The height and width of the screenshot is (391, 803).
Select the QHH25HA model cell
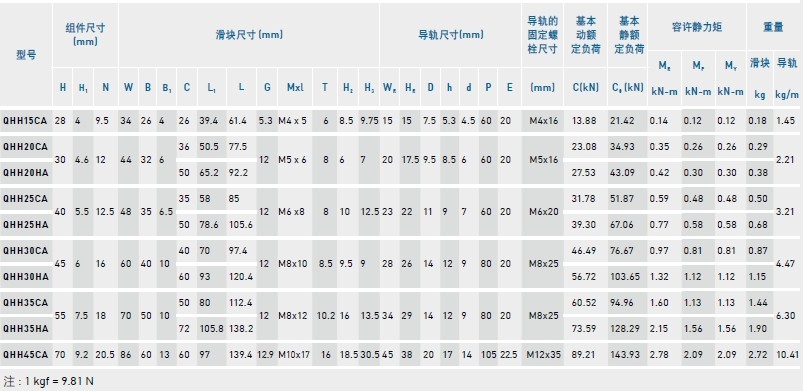click(25, 224)
